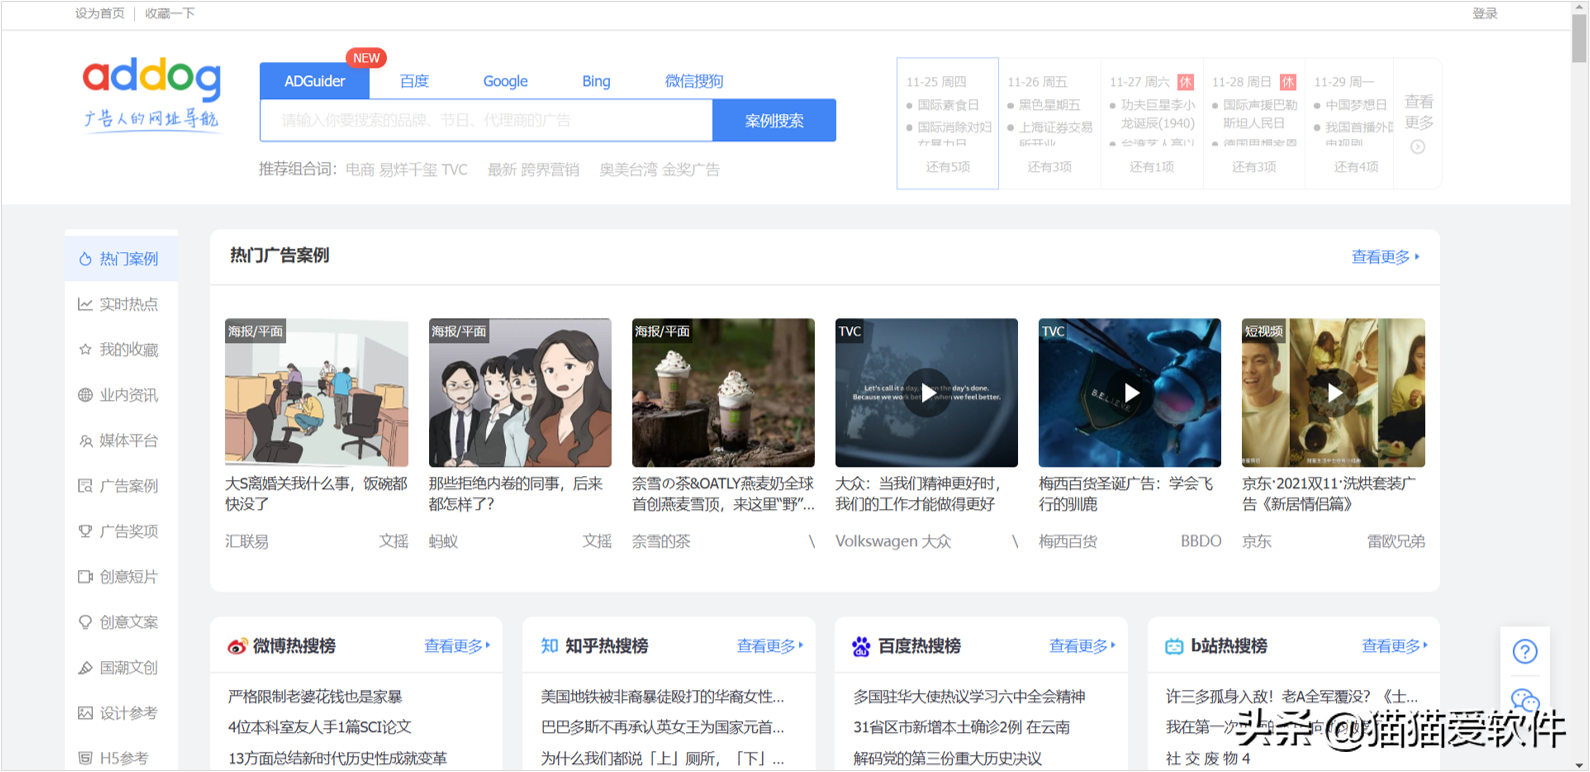Click the 广告案例 sidebar icon
1590x772 pixels.
85,486
